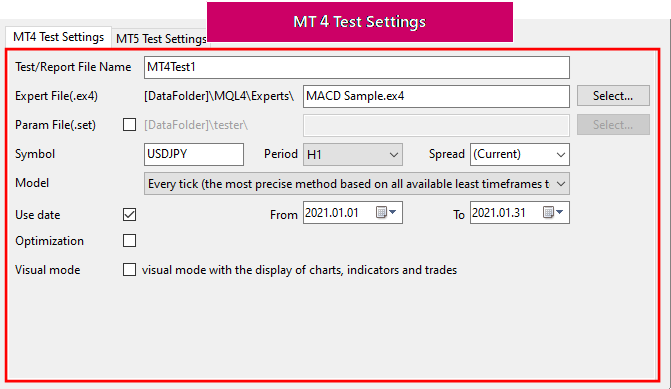Click the From date 2021.01.01 field
This screenshot has width=671, height=389.
353,213
